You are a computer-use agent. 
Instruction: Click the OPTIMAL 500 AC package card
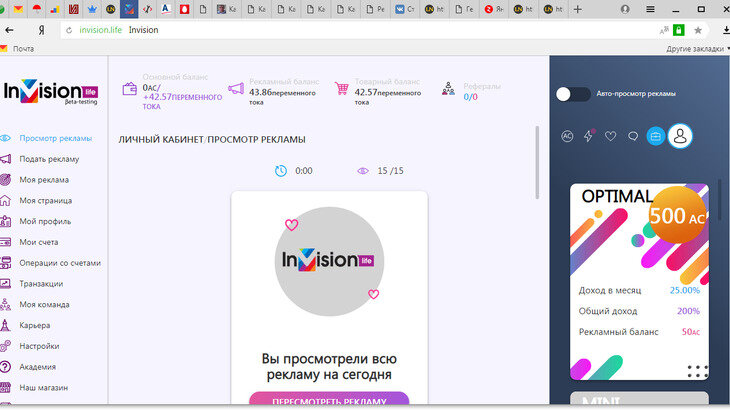click(x=639, y=282)
